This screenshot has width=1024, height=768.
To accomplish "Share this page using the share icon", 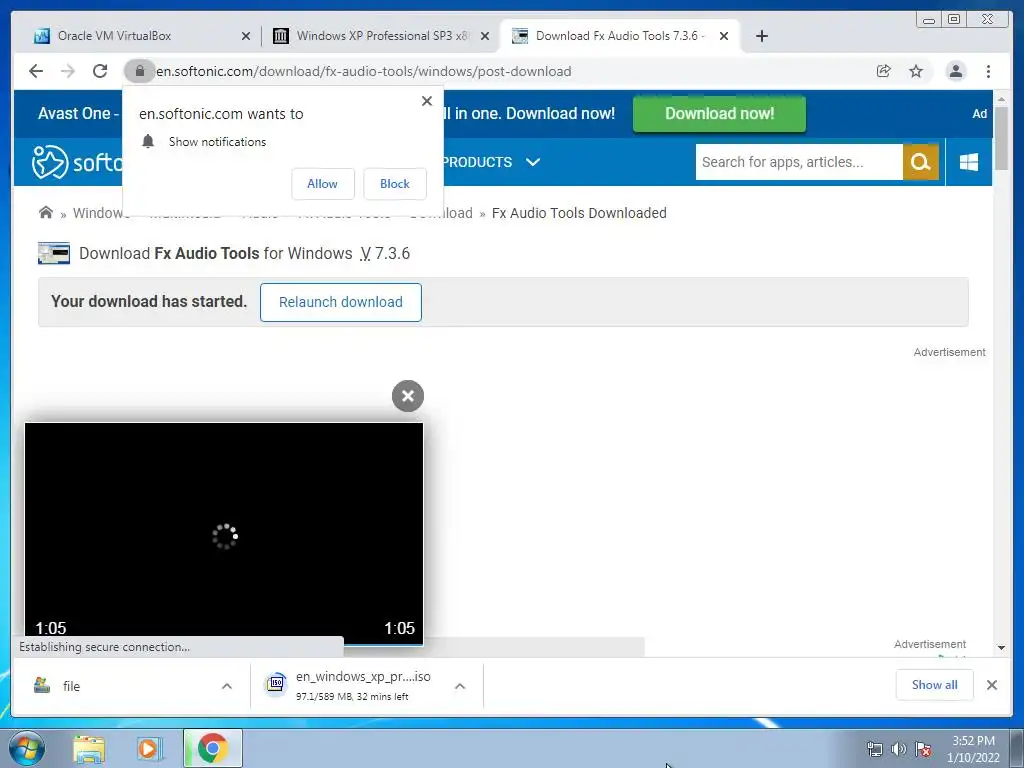I will [884, 71].
